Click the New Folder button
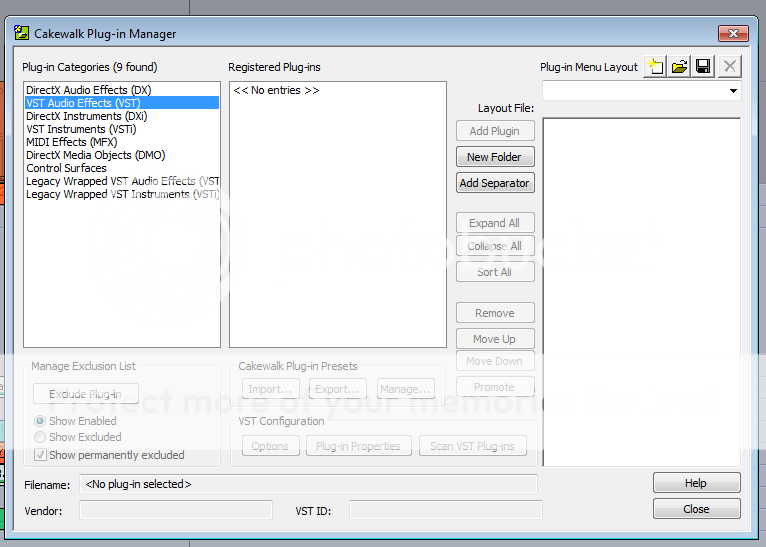This screenshot has width=766, height=547. point(495,157)
